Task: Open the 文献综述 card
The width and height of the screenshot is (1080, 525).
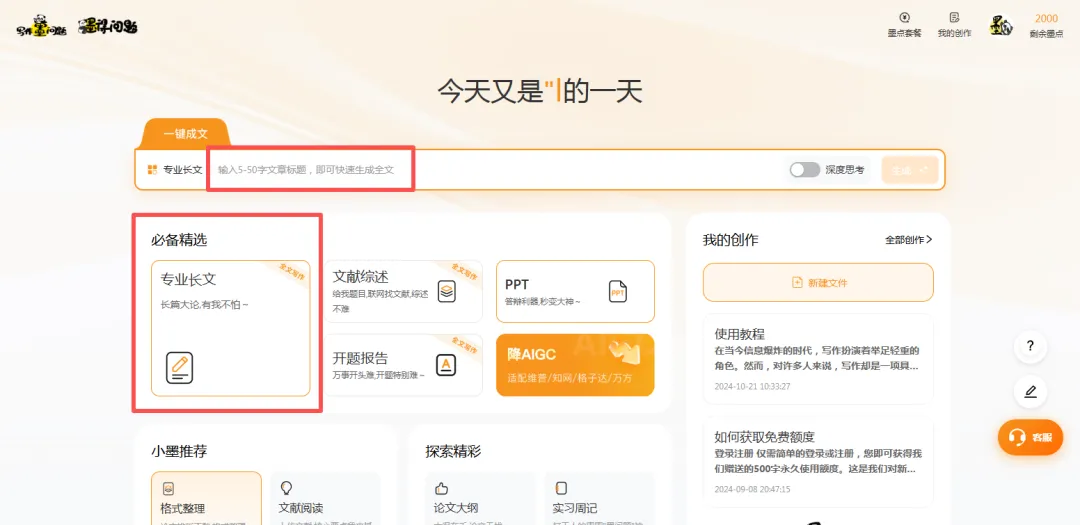Action: point(403,291)
